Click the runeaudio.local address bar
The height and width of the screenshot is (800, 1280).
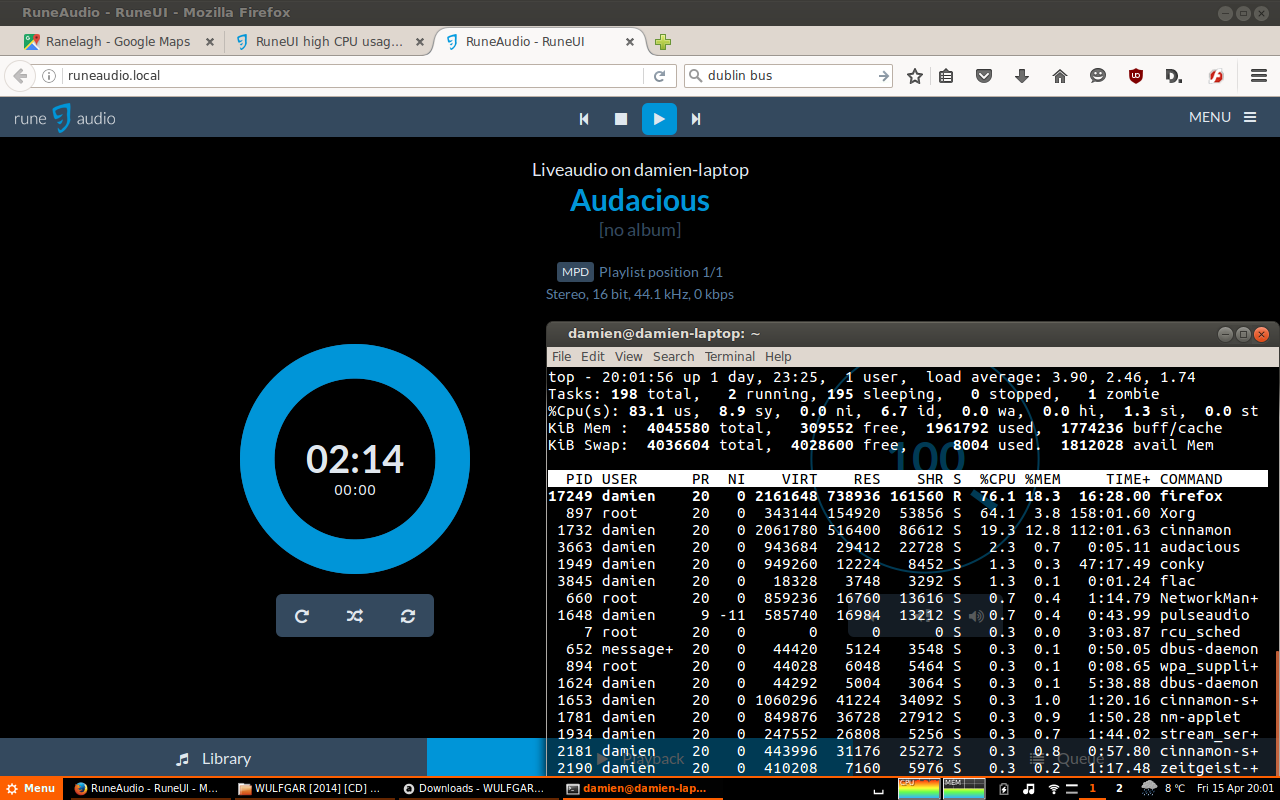coord(350,76)
